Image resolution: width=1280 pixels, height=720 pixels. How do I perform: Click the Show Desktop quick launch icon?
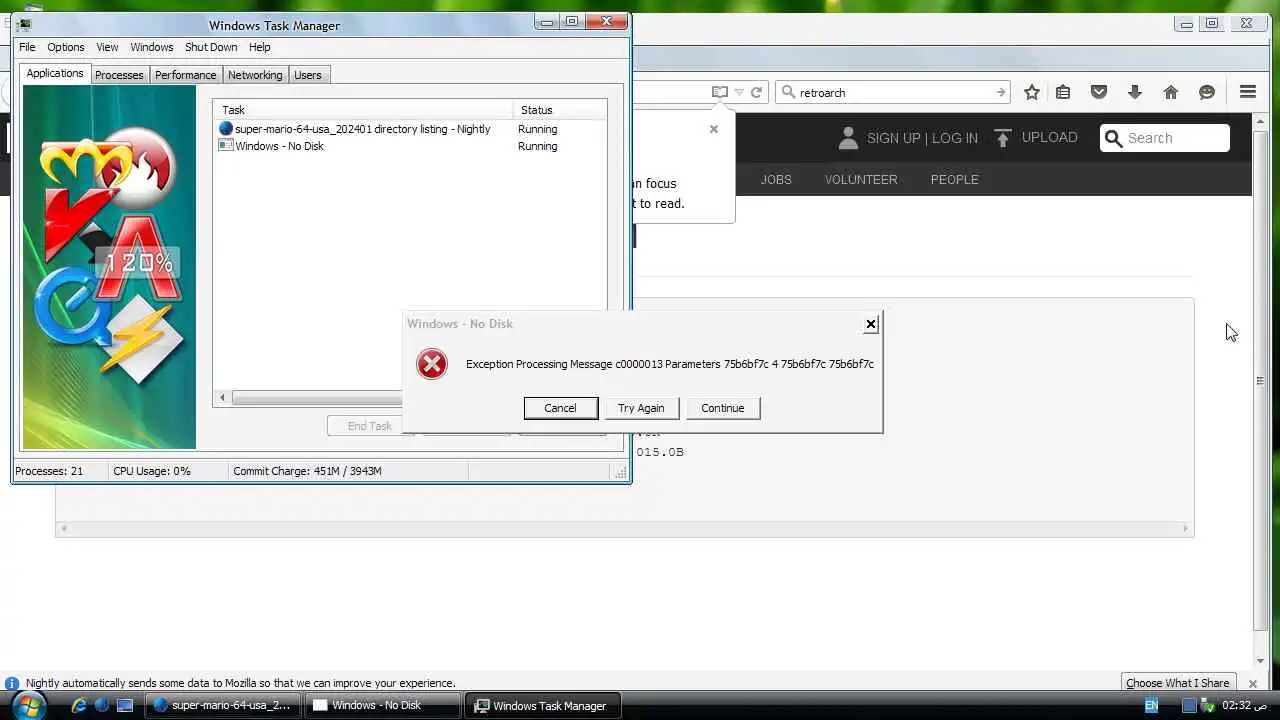tap(125, 705)
